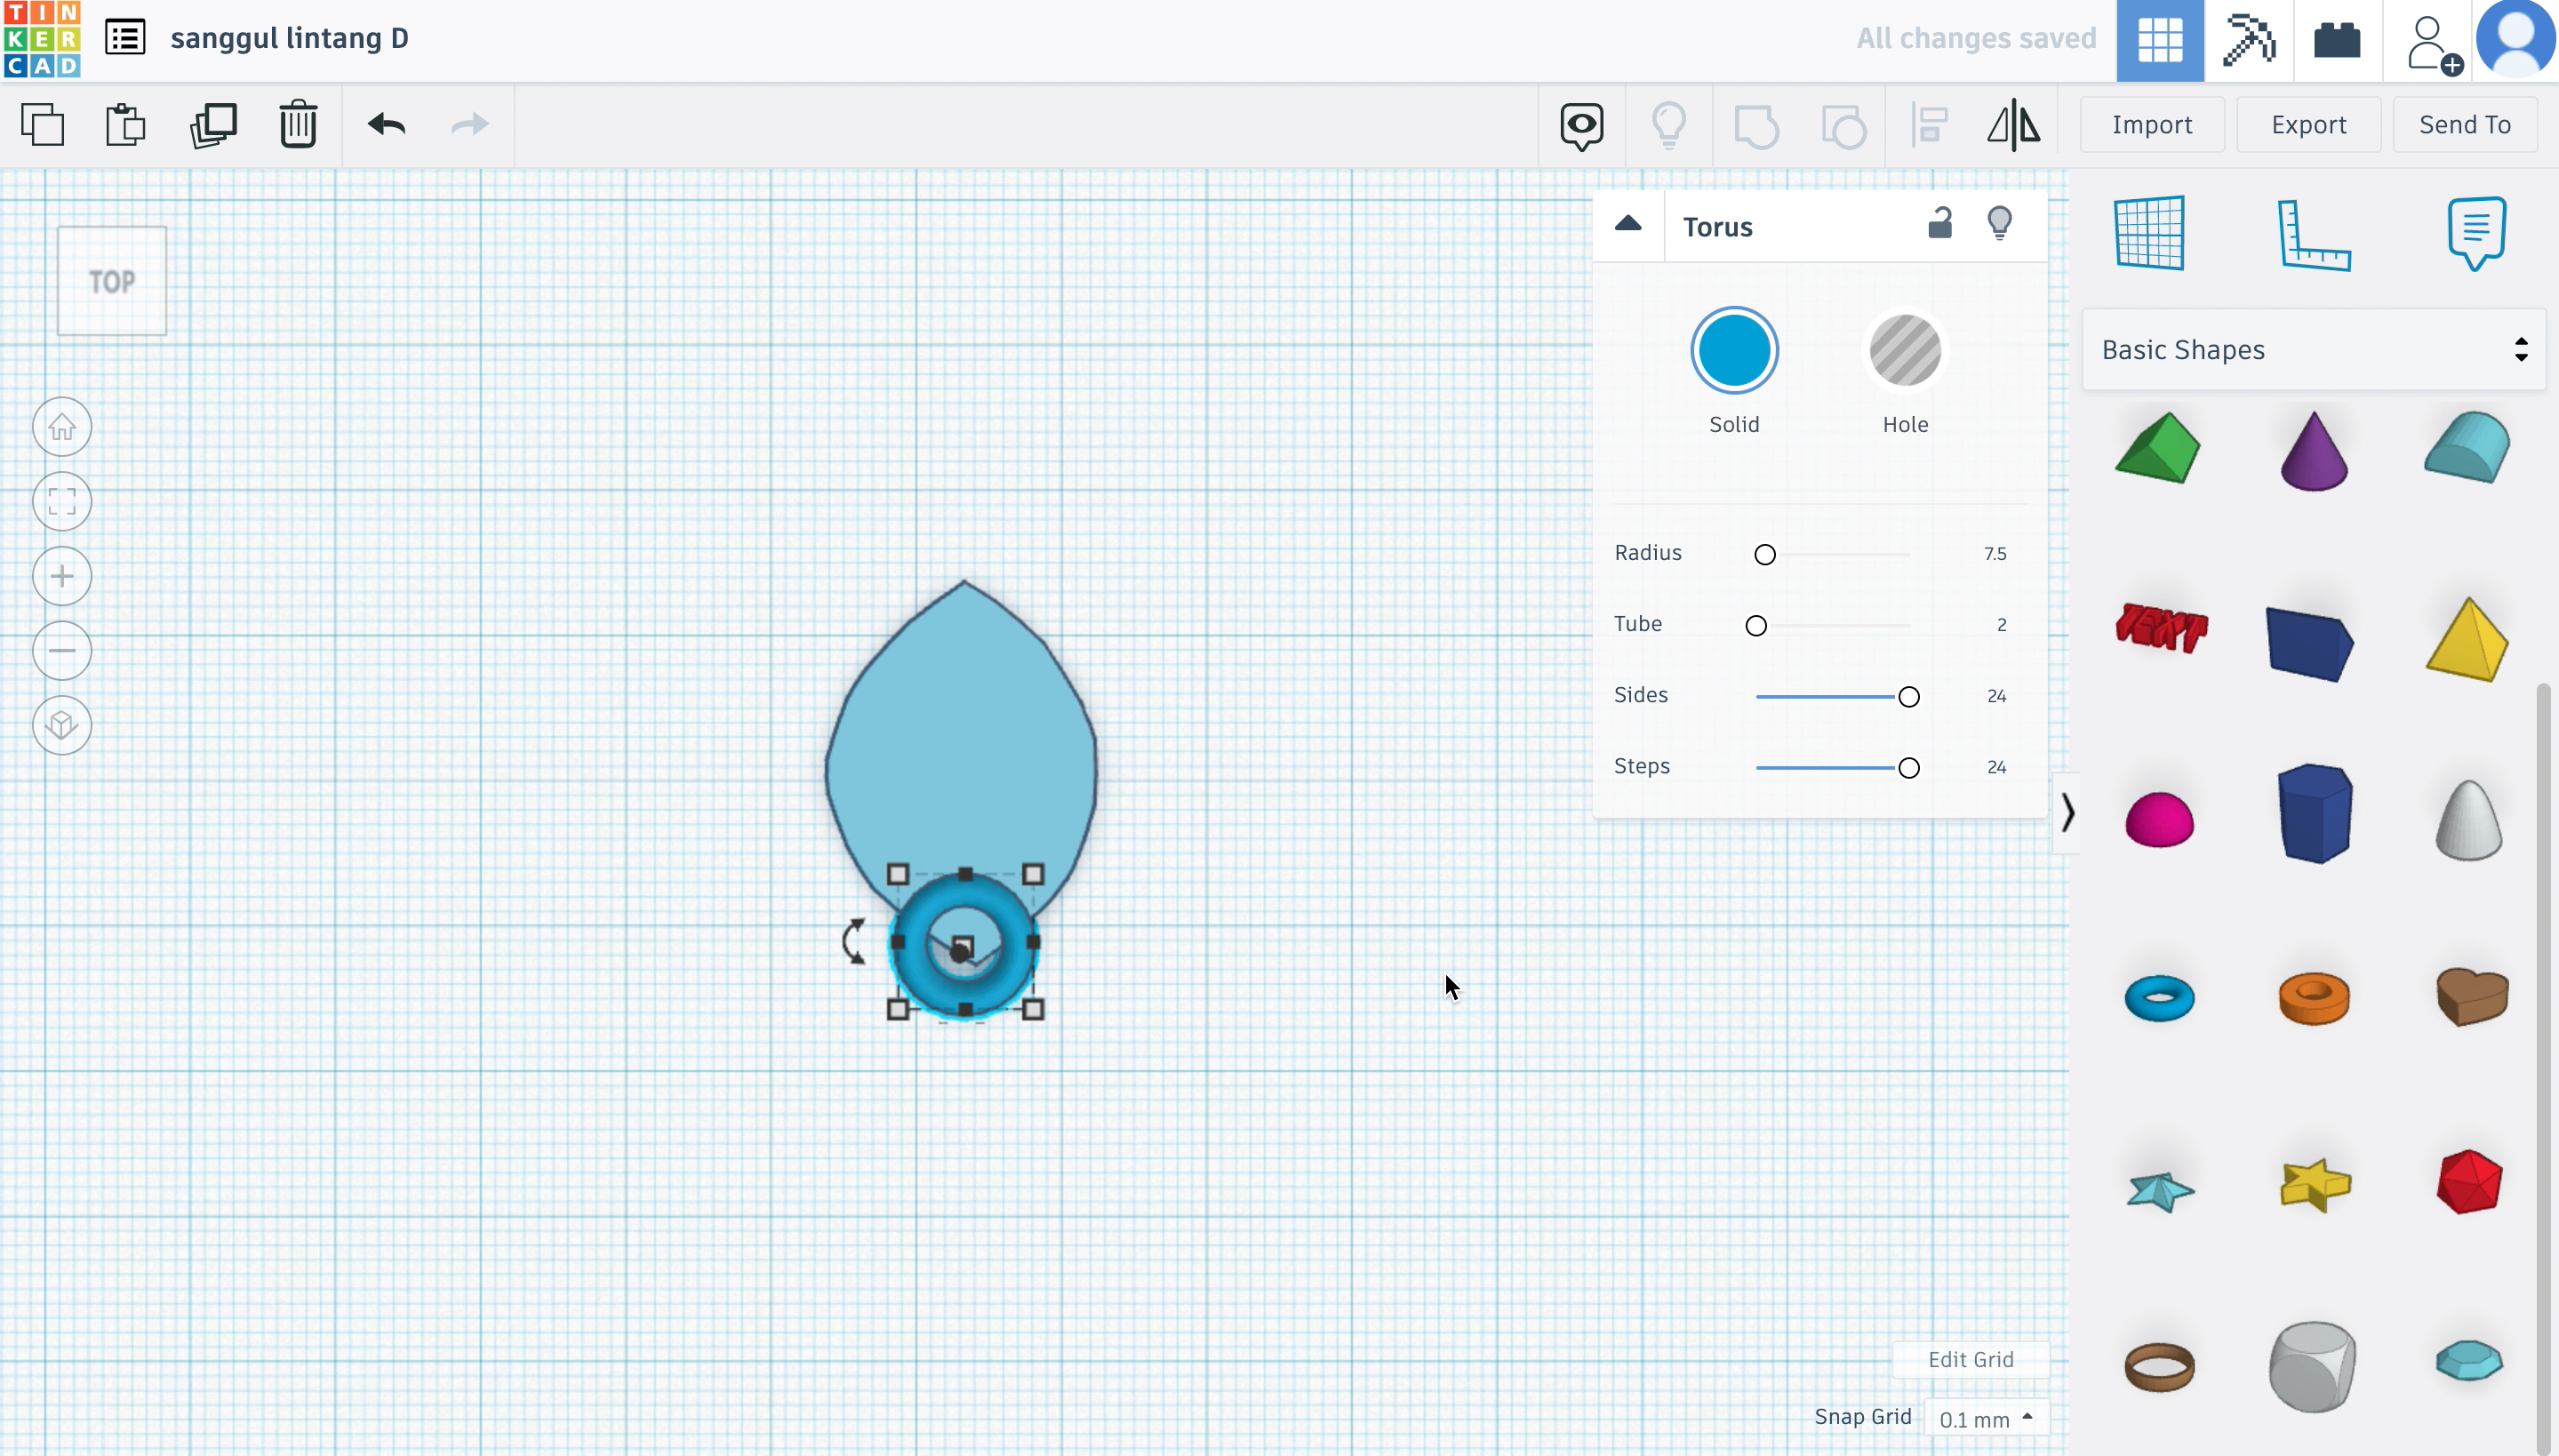Select the Notes tool

[x=2476, y=233]
